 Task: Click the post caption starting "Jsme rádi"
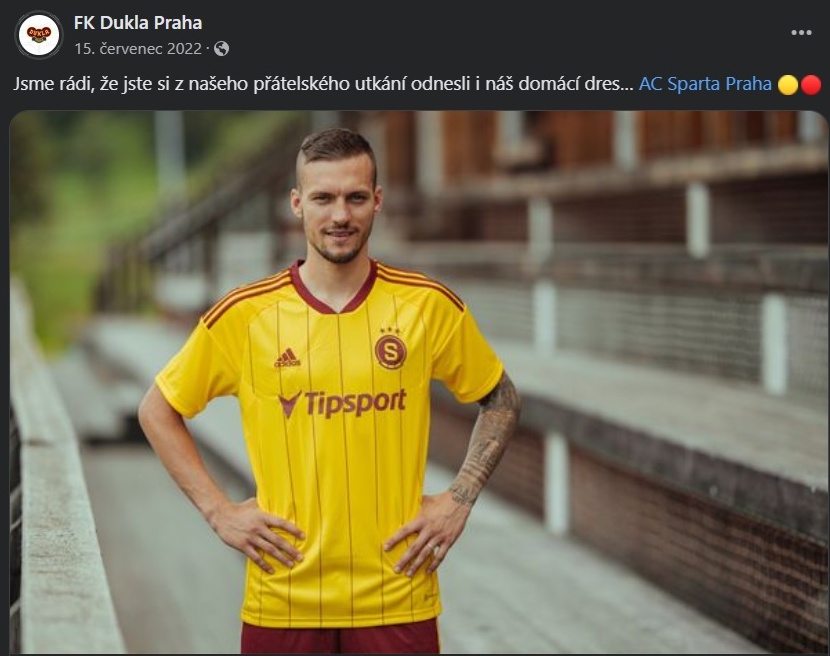click(323, 84)
